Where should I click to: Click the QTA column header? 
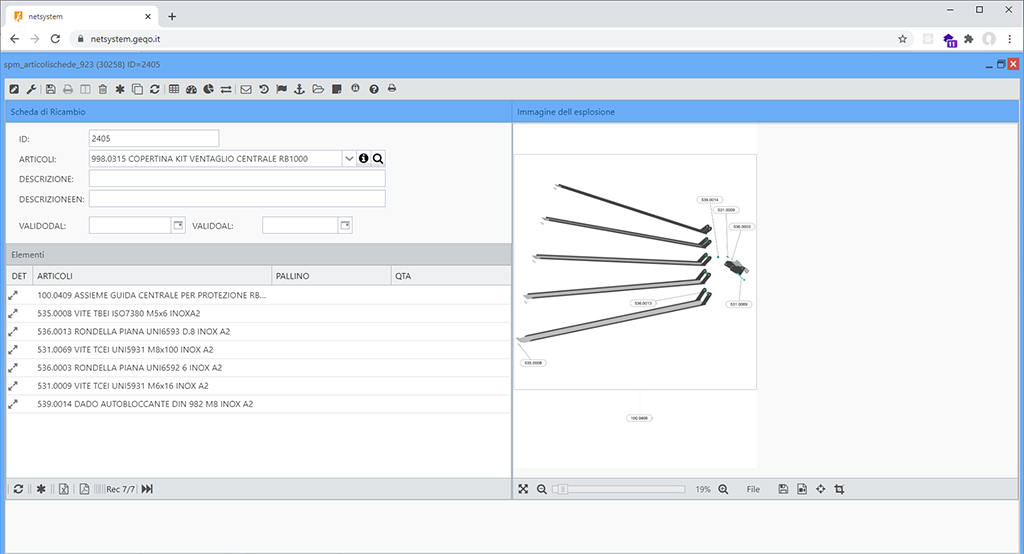pos(450,275)
